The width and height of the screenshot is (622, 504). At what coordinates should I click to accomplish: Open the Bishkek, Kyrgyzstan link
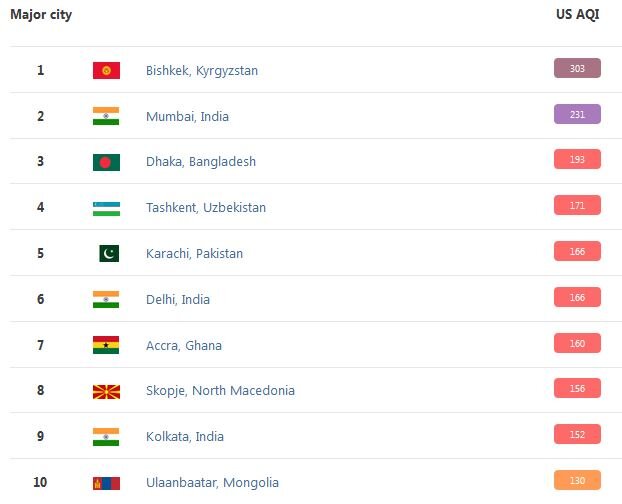201,71
